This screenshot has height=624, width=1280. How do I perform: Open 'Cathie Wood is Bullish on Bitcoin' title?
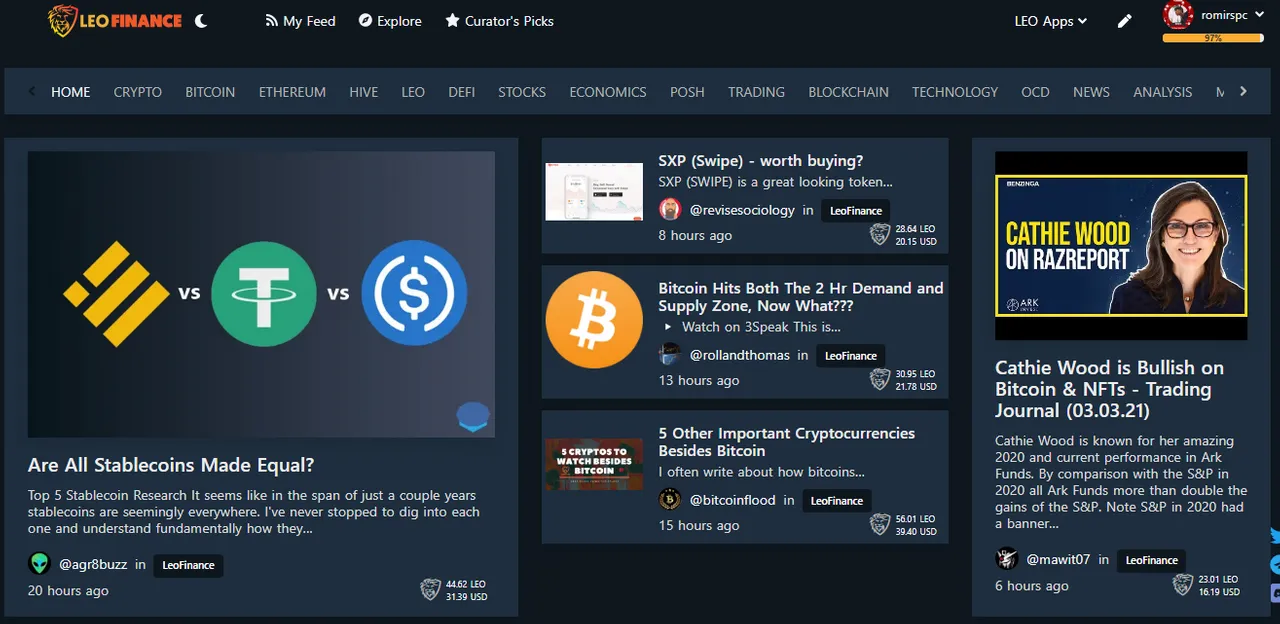tap(1109, 389)
